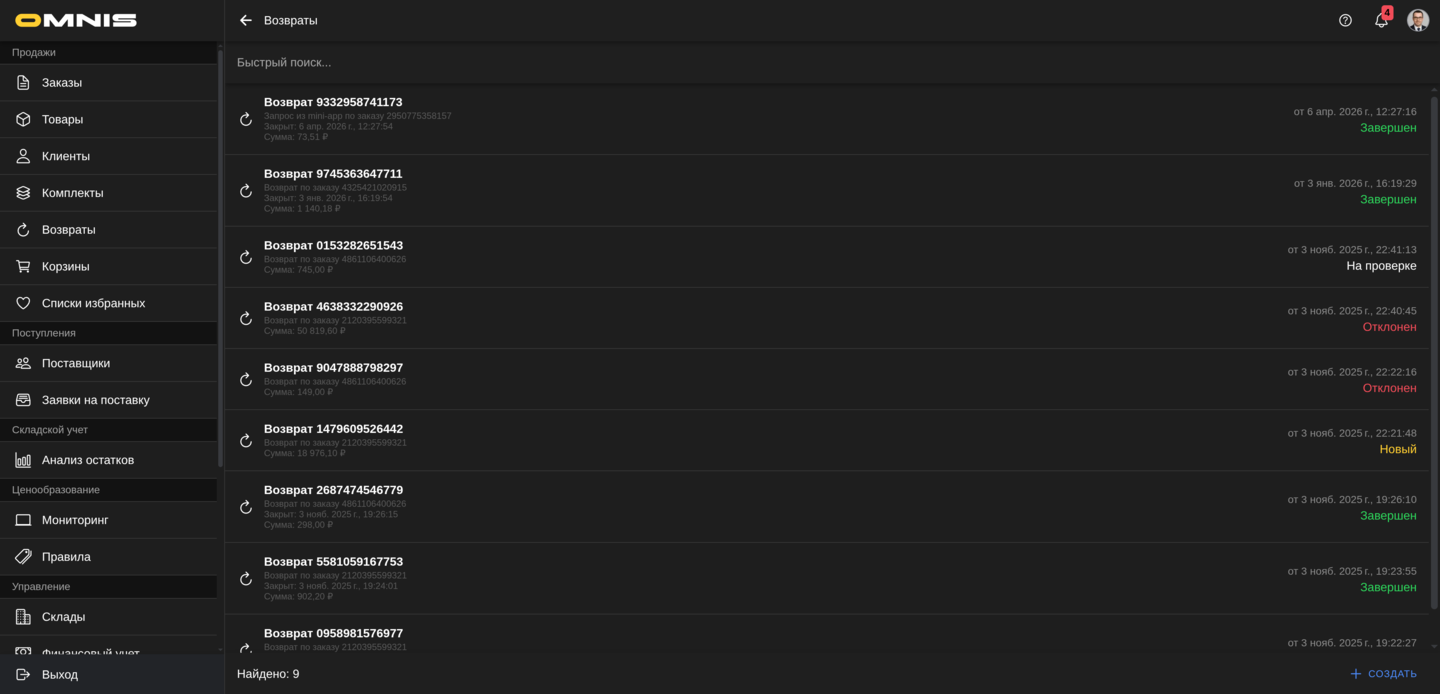1440x694 pixels.
Task: Select Заявки на поставку menu entry
Action: (x=95, y=400)
